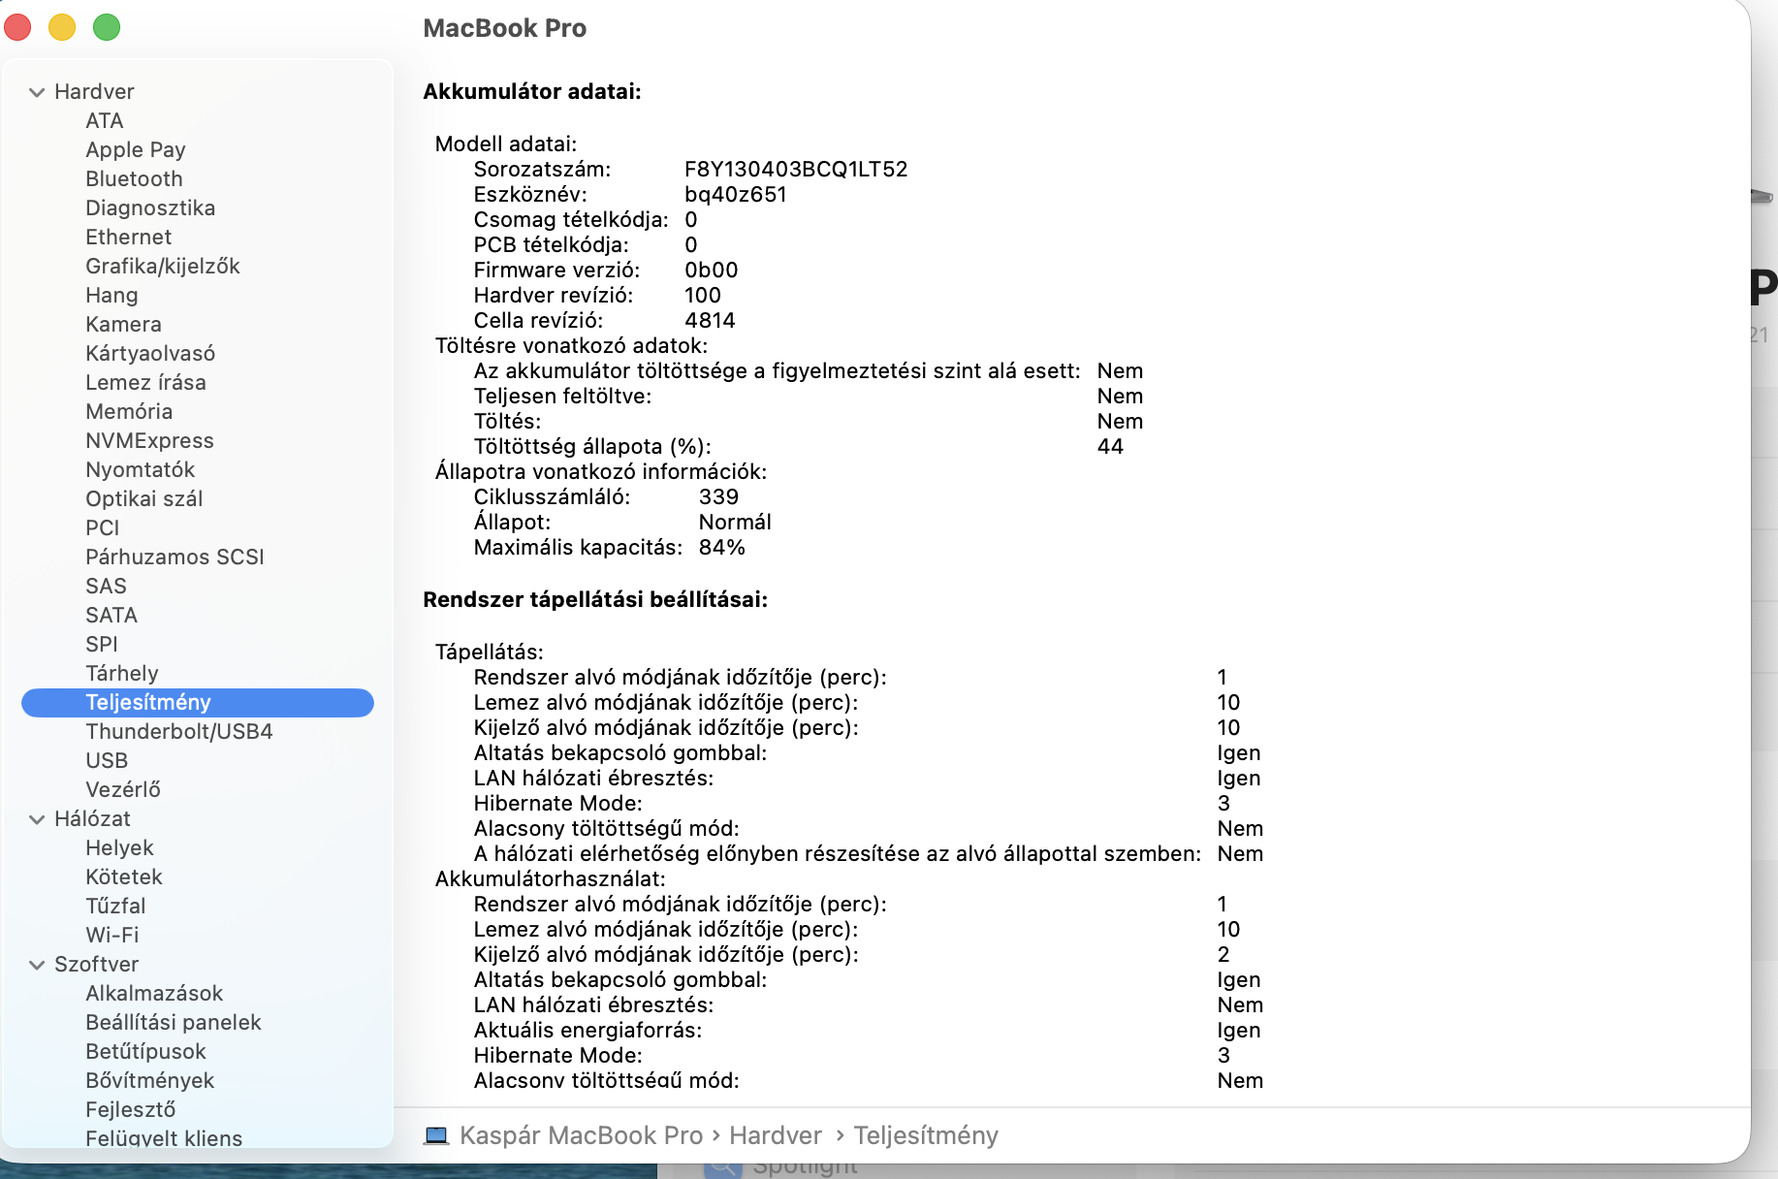Click Kaspár MacBook Pro in the path bar
Image resolution: width=1778 pixels, height=1179 pixels.
[581, 1136]
